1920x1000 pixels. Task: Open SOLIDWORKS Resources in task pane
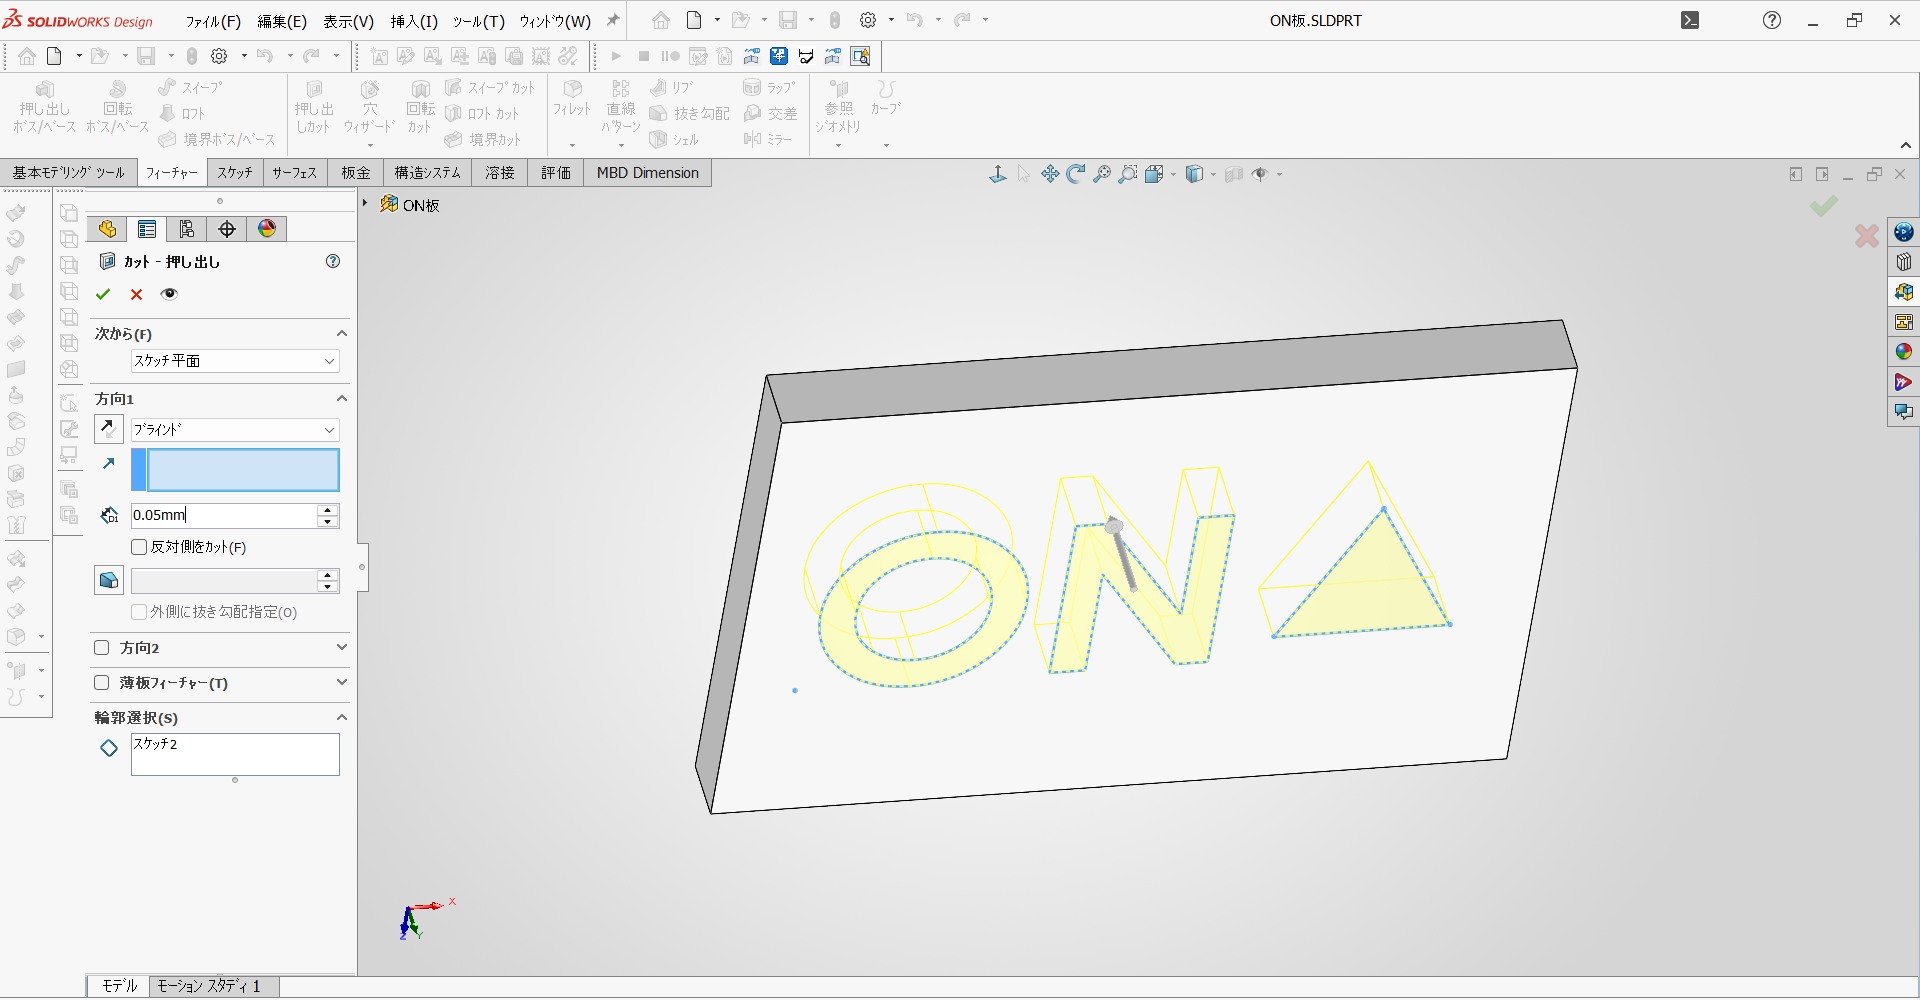click(1903, 232)
